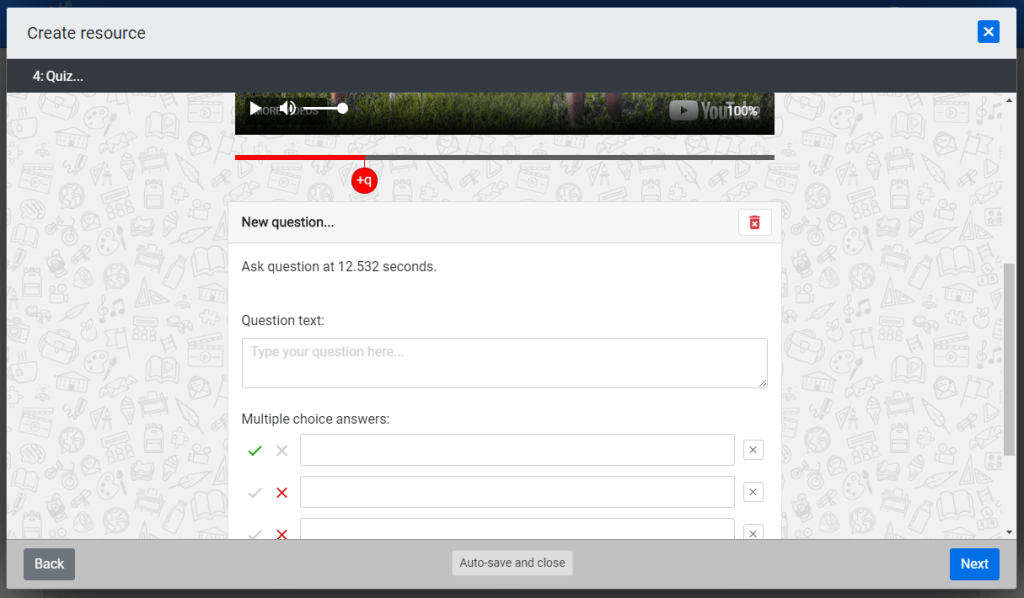Remove the second multiple choice answer
Screen dimensions: 1024x598
coord(754,492)
